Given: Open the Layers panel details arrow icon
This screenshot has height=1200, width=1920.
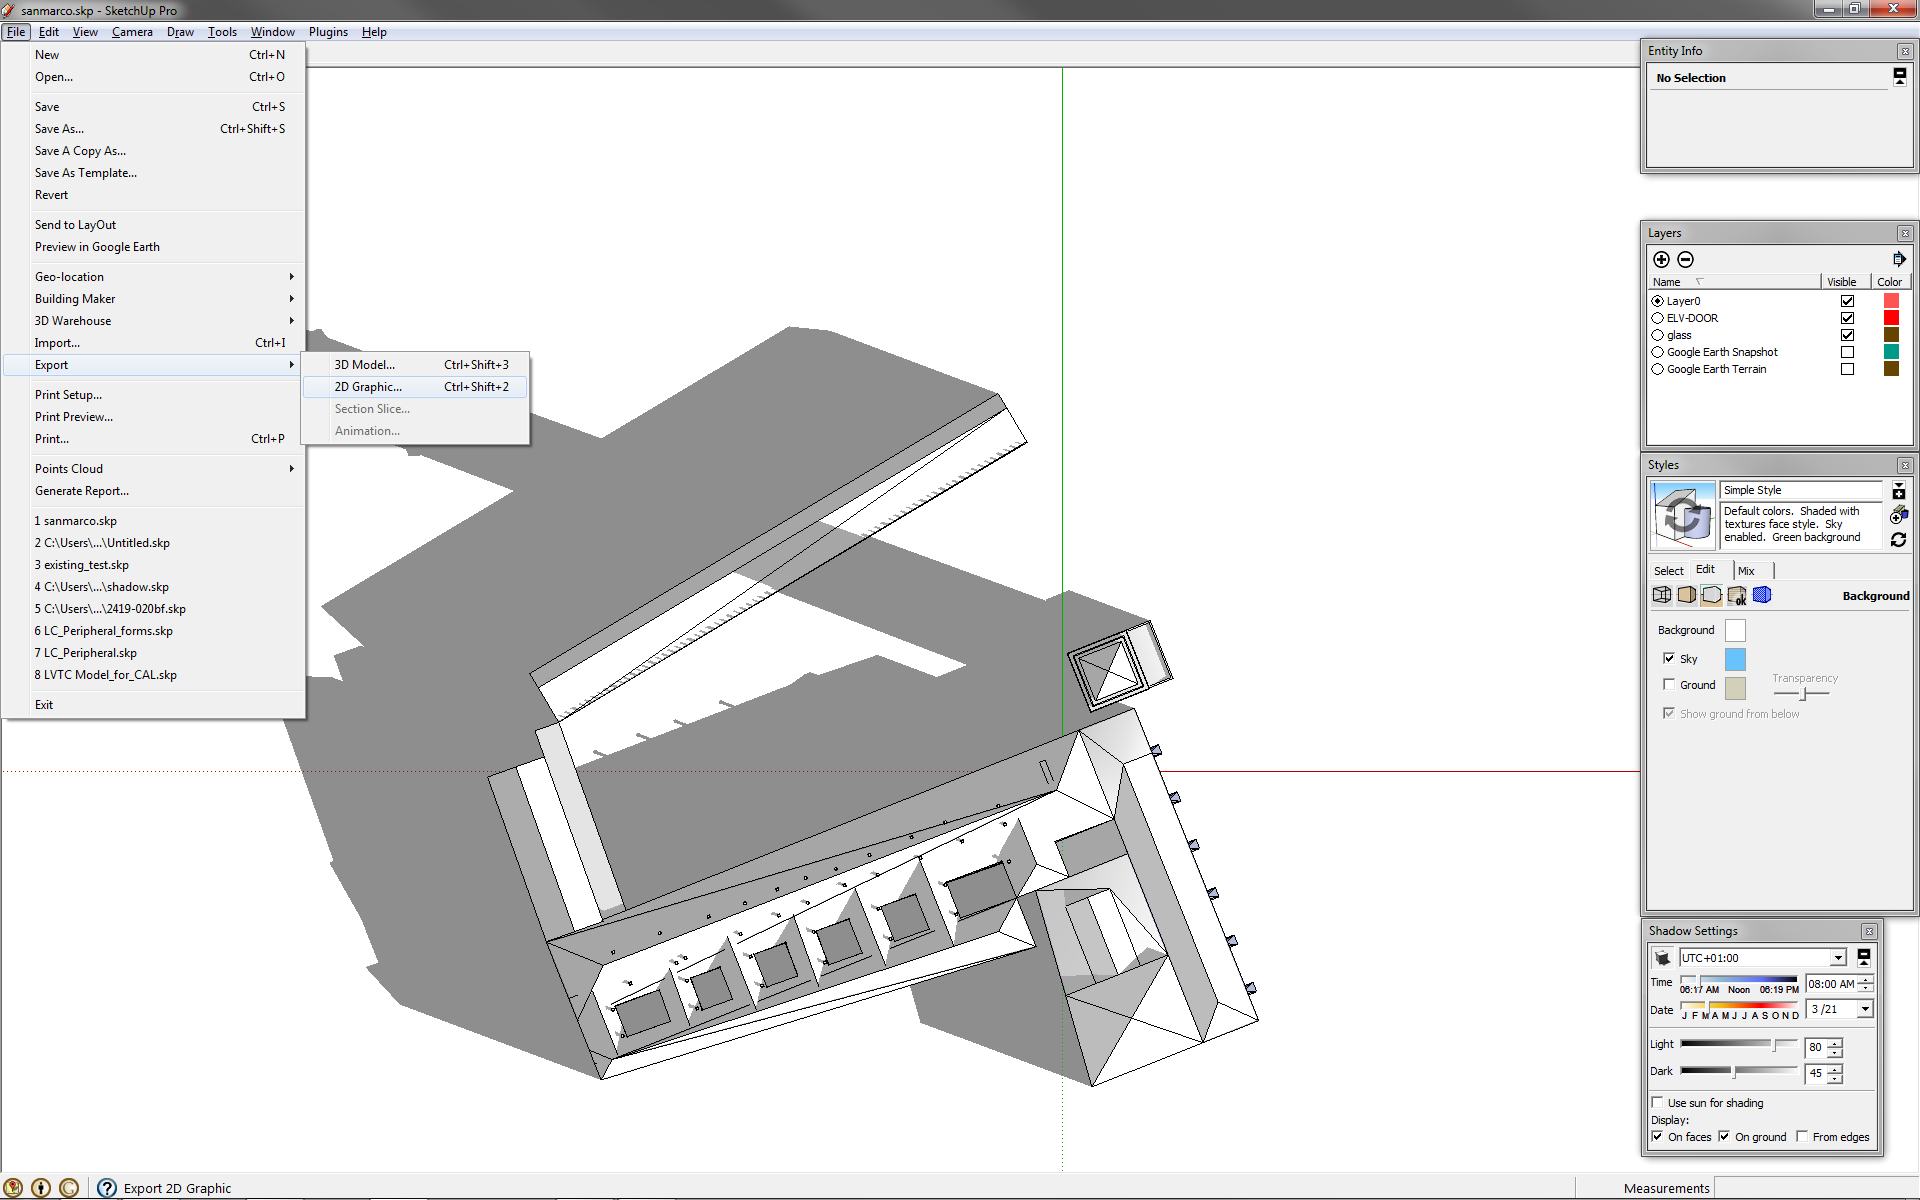Looking at the screenshot, I should click(1898, 259).
